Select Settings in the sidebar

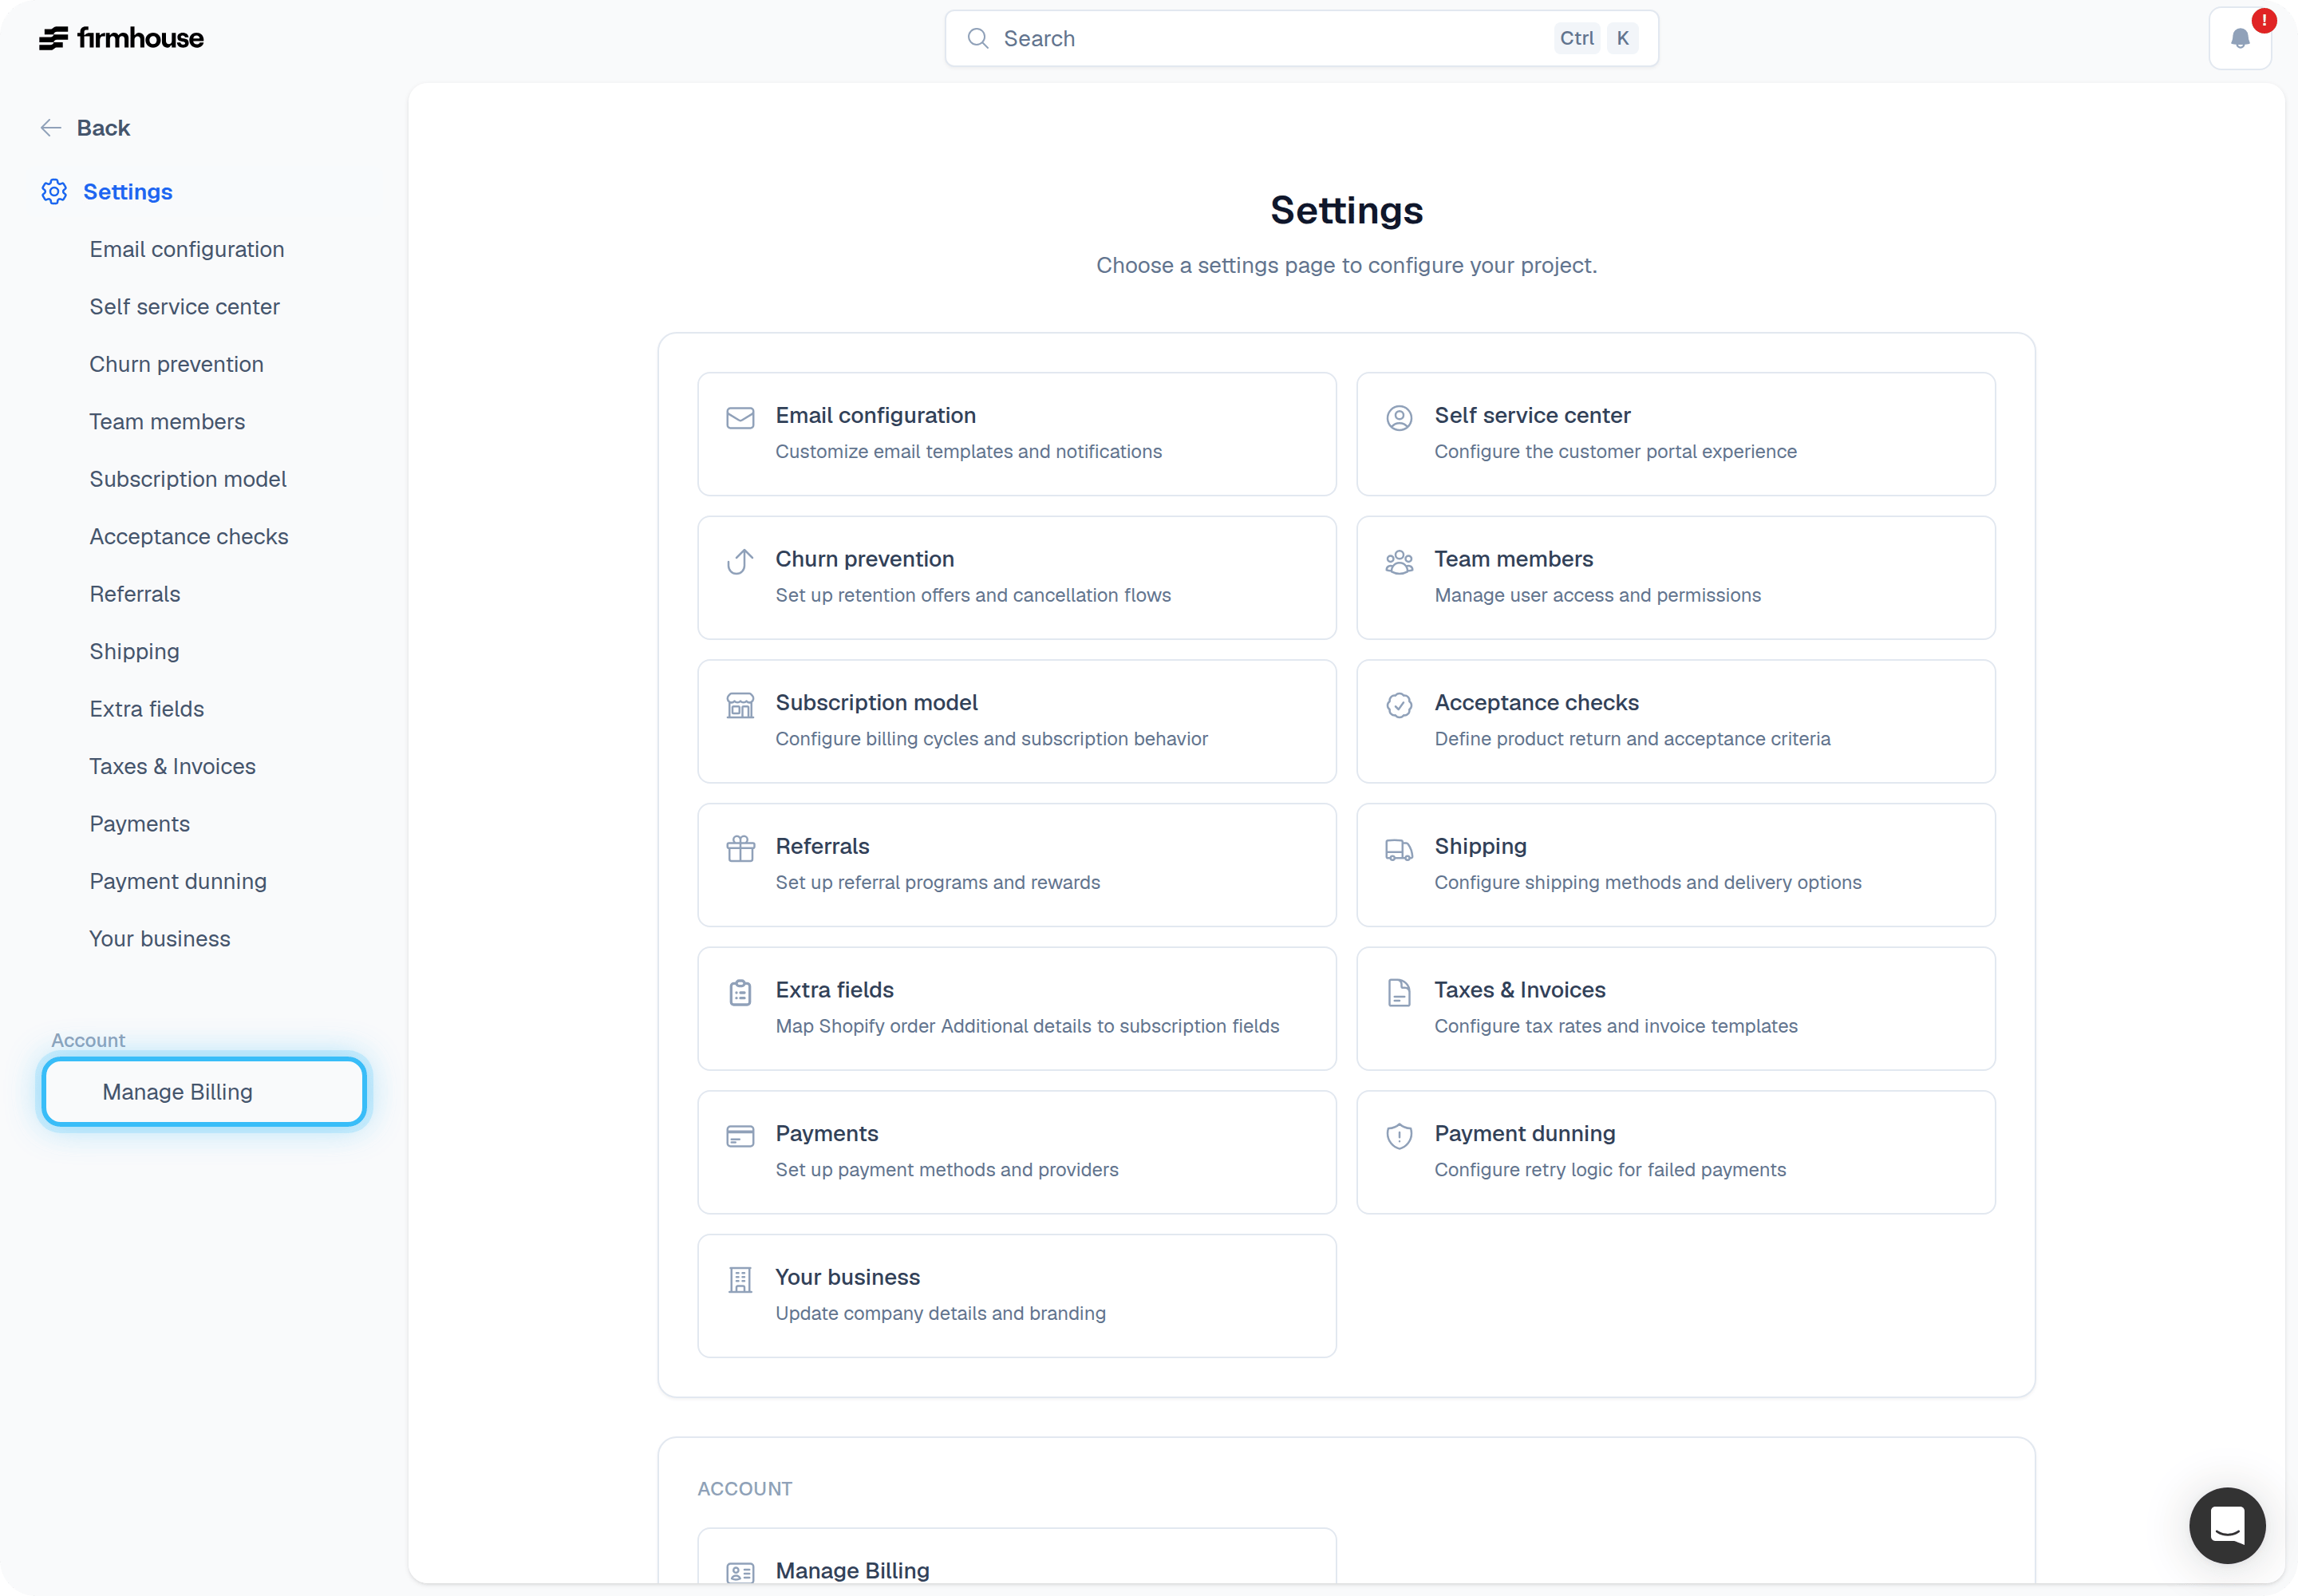(127, 191)
